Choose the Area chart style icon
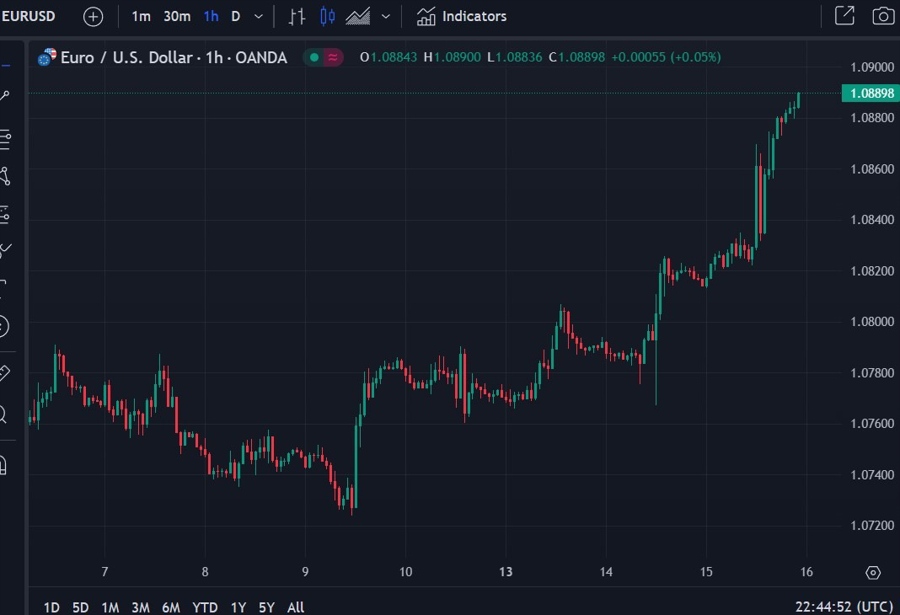This screenshot has width=900, height=615. pos(358,17)
